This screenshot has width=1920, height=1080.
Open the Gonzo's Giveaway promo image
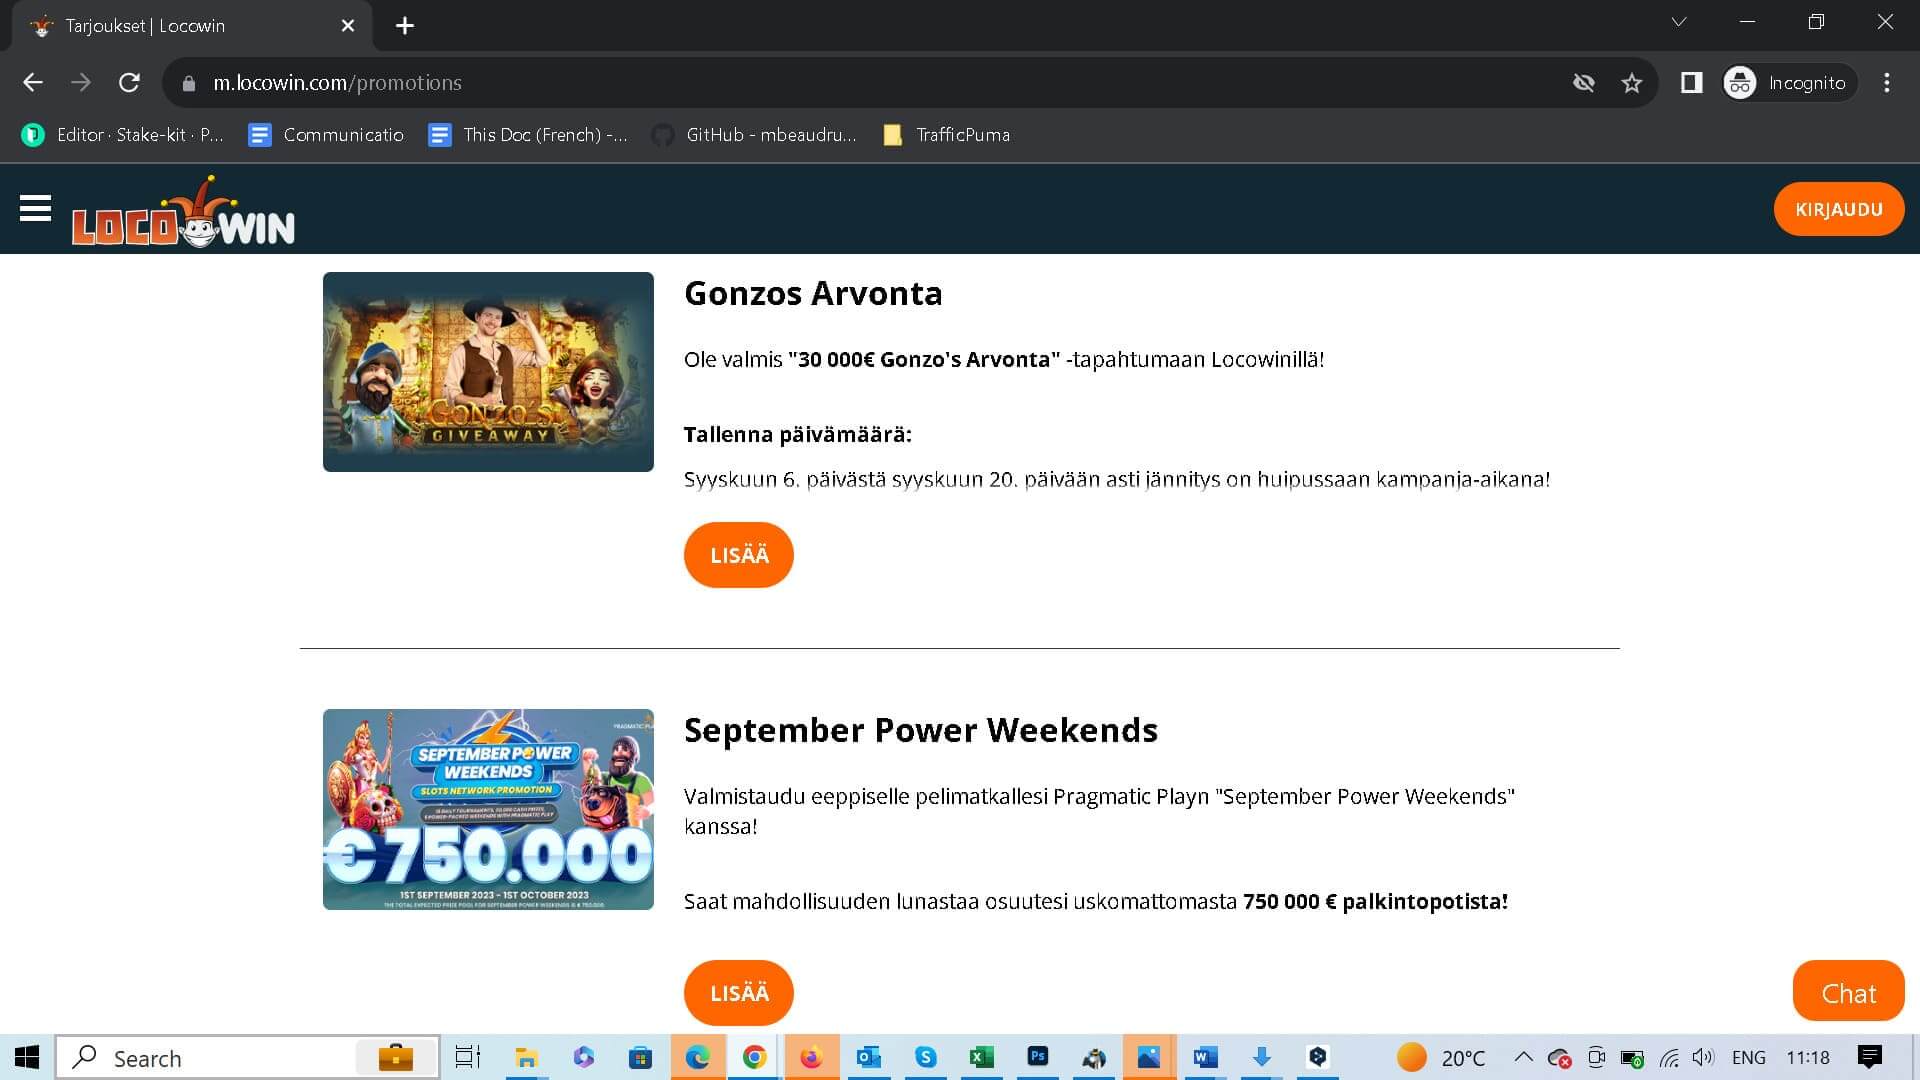(x=488, y=372)
